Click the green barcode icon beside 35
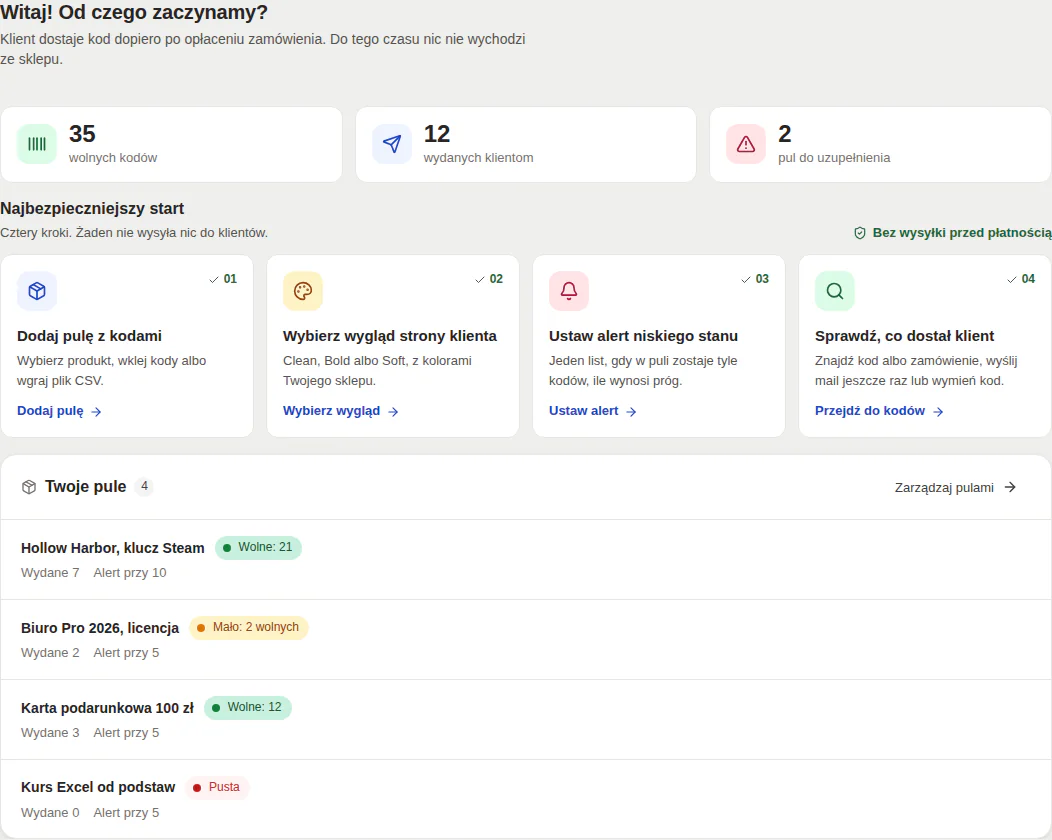Image resolution: width=1052 pixels, height=840 pixels. point(37,144)
